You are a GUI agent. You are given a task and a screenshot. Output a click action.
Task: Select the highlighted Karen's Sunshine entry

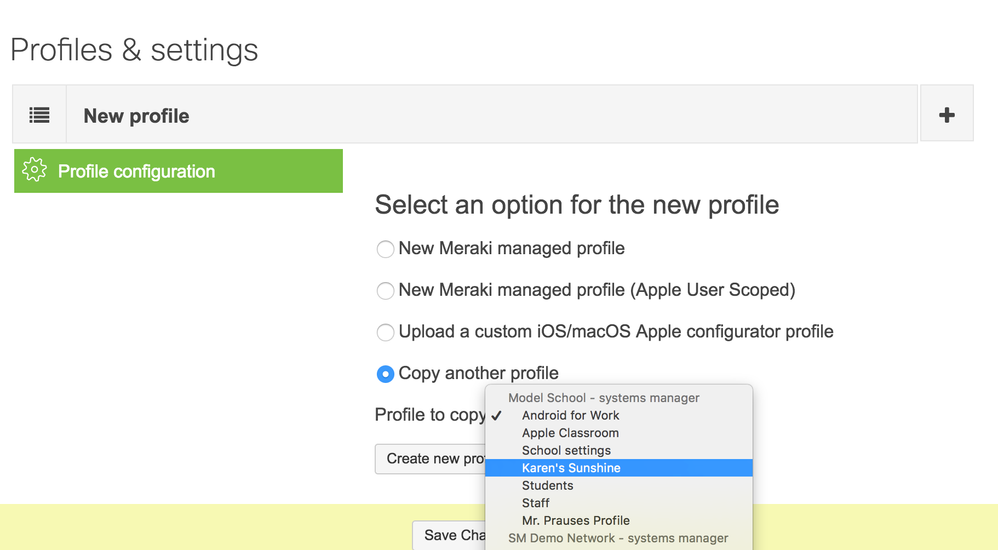[571, 468]
